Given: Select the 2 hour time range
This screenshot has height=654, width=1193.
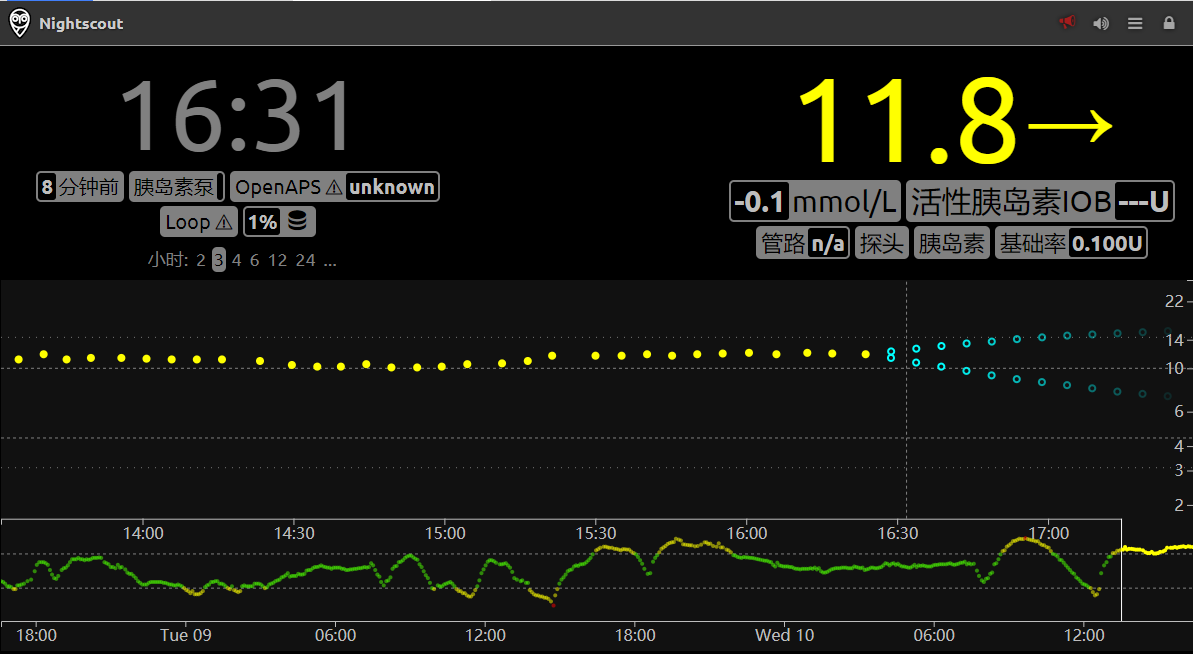Looking at the screenshot, I should [201, 260].
